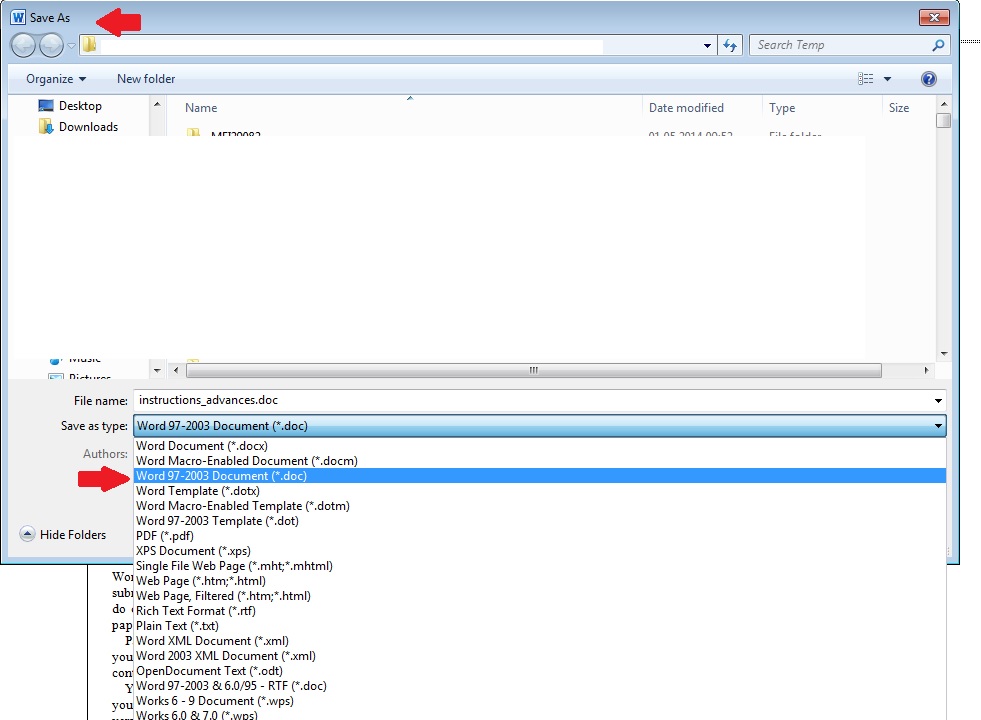This screenshot has height=720, width=981.
Task: Close the Save As dialog
Action: tap(934, 18)
